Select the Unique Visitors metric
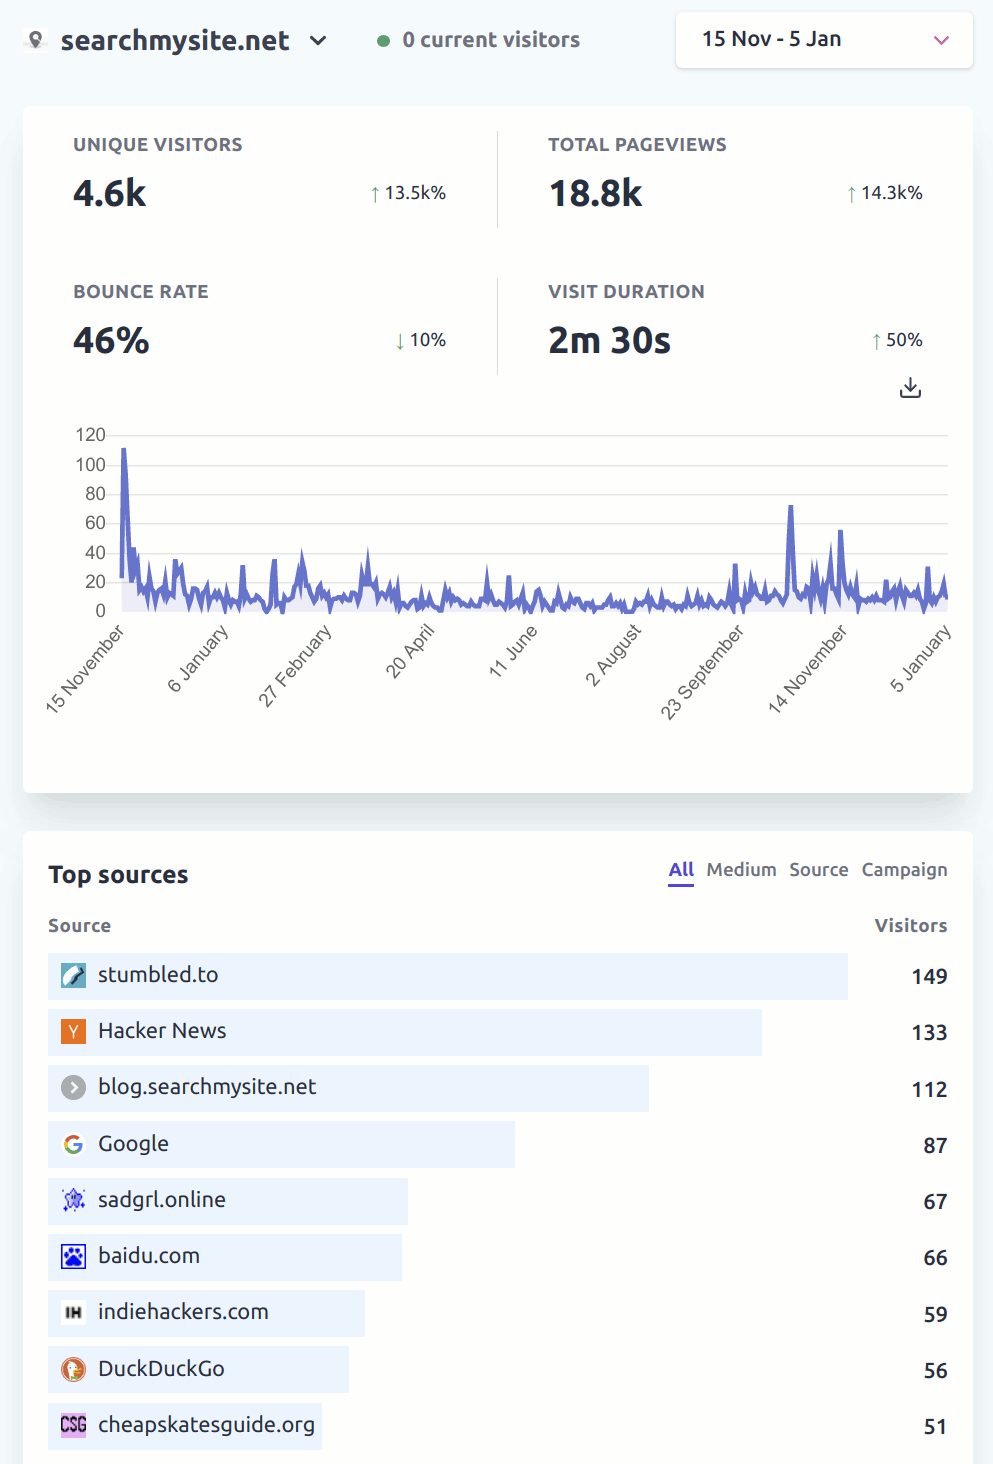Viewport: 993px width, 1464px height. (259, 178)
